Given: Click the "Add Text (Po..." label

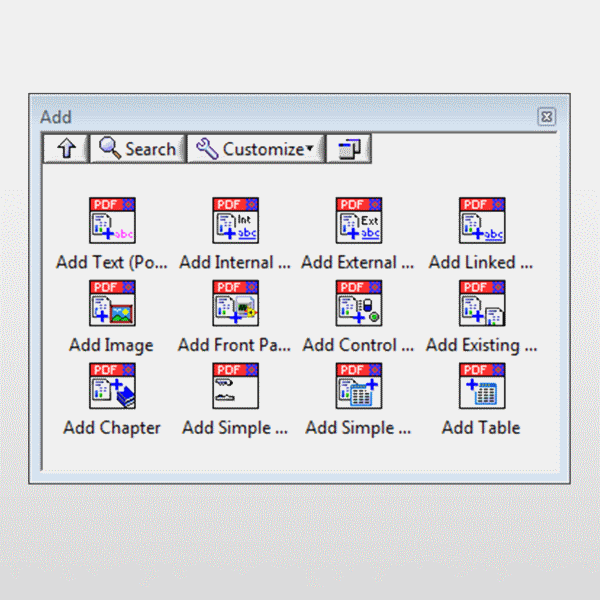Looking at the screenshot, I should pos(112,263).
